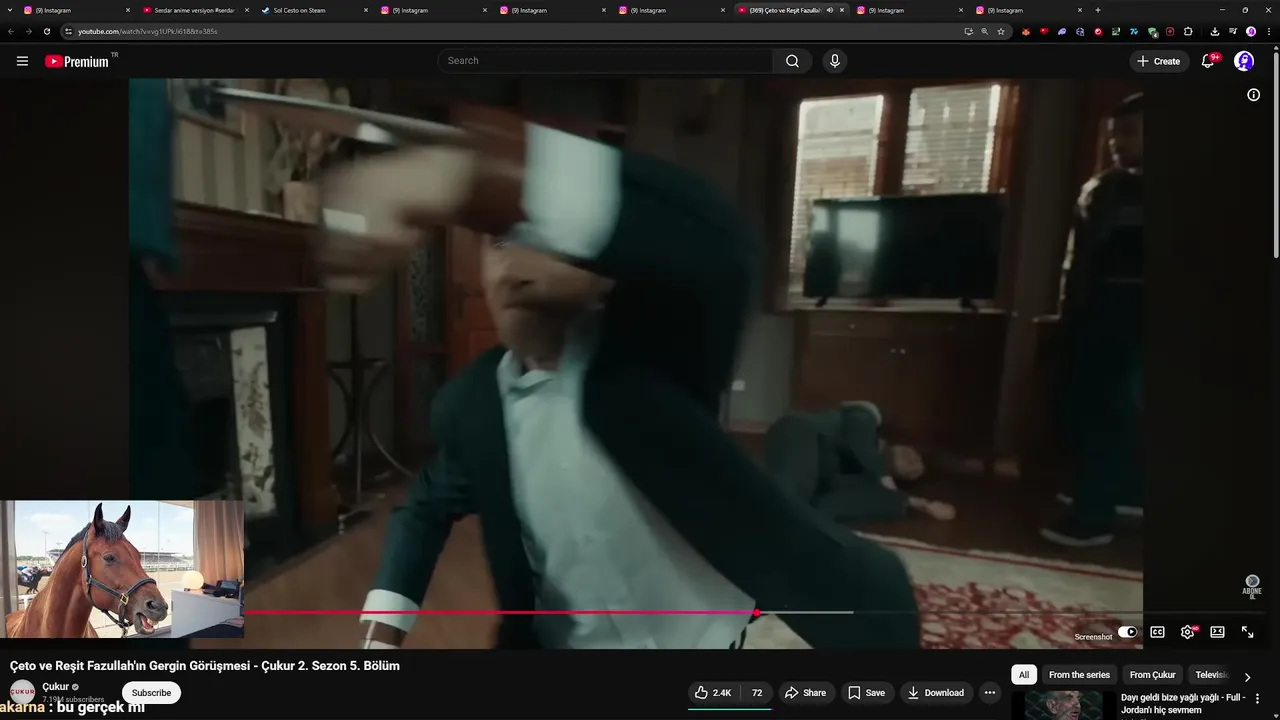Open Dayı geldi bize yağlı yağlı title

[x=1183, y=704]
